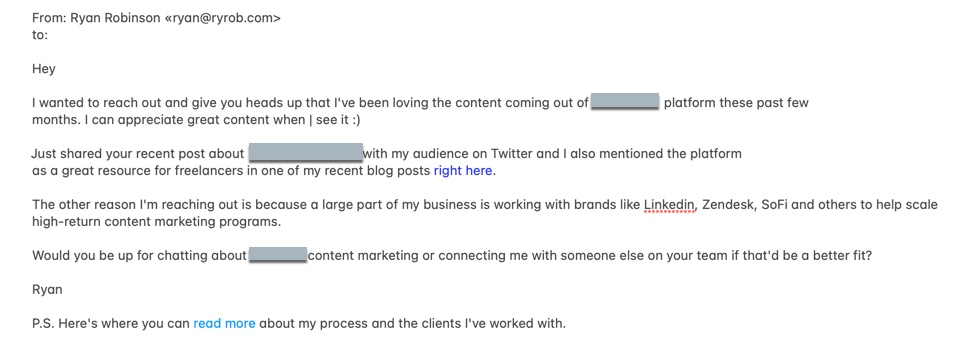
Task: Follow the "read more" link in postscript
Action: 224,323
